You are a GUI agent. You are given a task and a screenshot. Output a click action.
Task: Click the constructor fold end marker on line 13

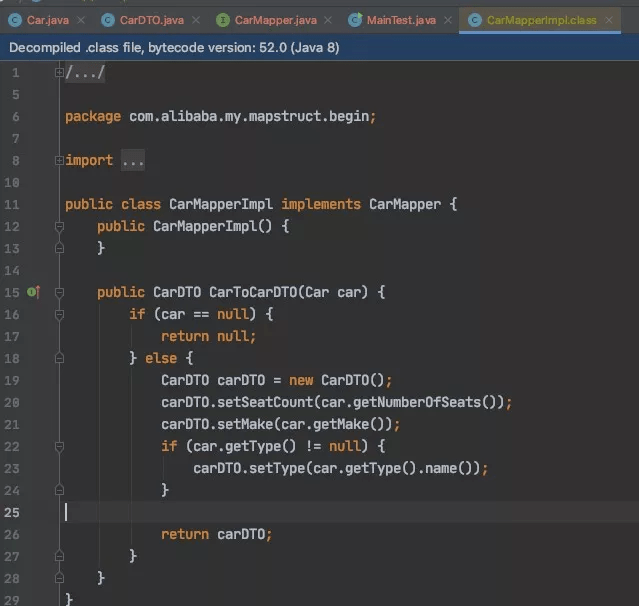pyautogui.click(x=59, y=249)
